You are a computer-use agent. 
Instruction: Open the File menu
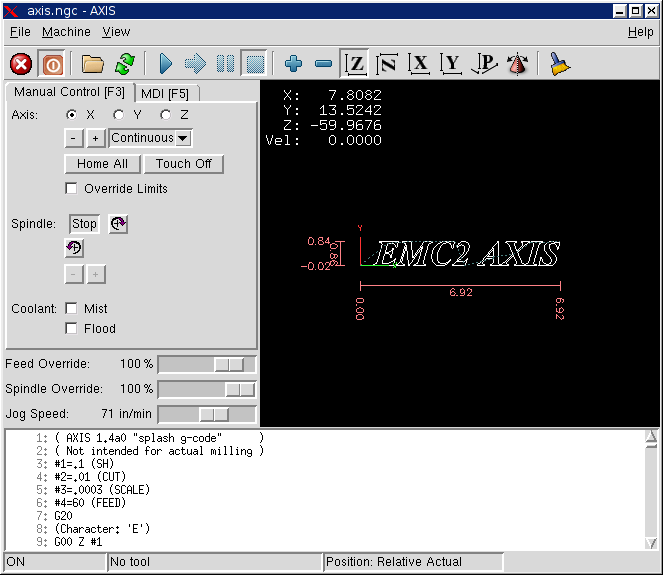pos(20,32)
